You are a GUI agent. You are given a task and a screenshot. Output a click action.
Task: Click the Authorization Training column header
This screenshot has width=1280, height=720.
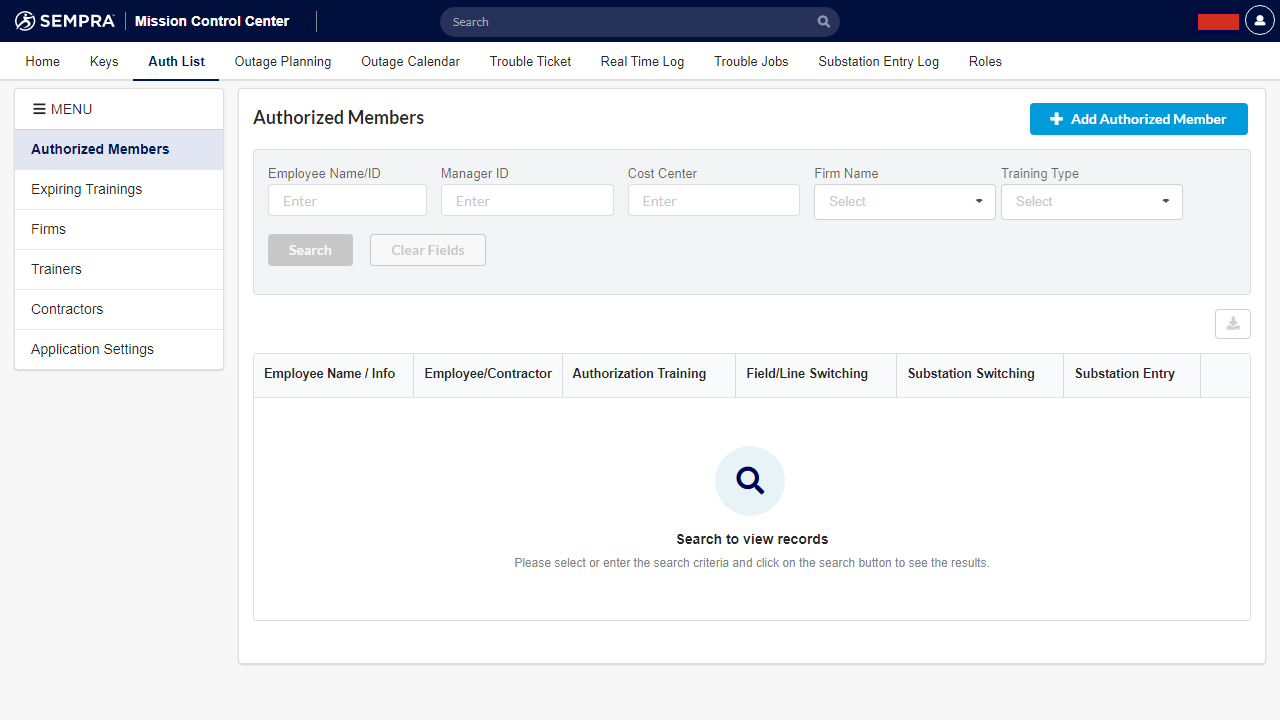point(639,374)
